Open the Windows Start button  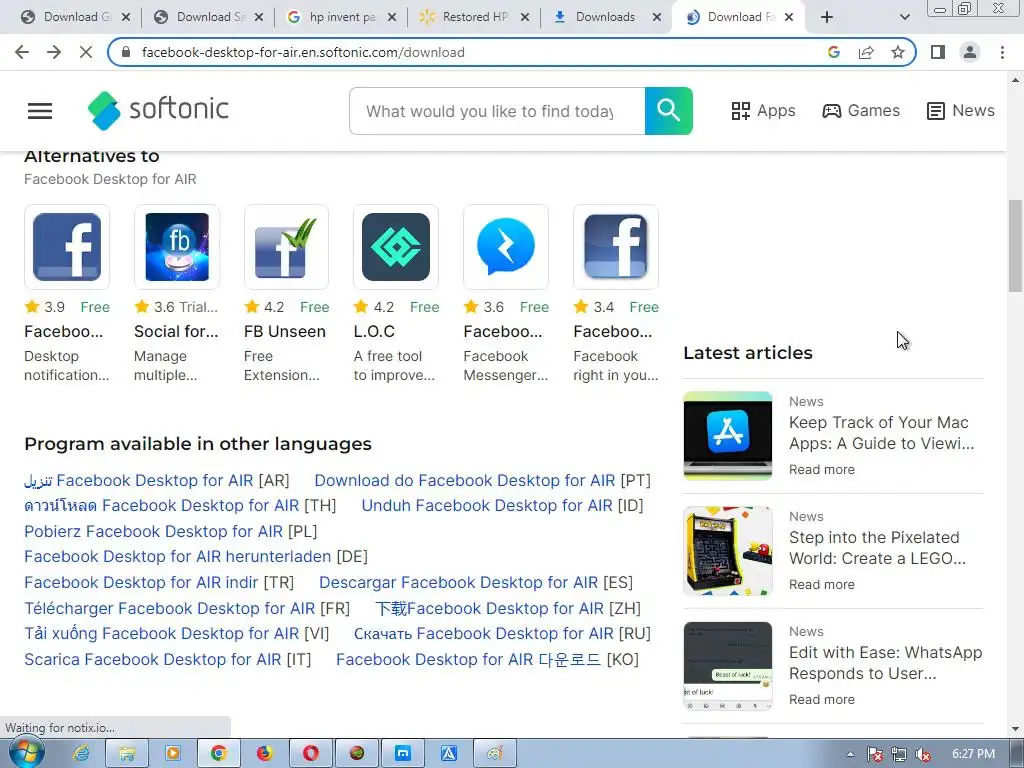(x=26, y=754)
